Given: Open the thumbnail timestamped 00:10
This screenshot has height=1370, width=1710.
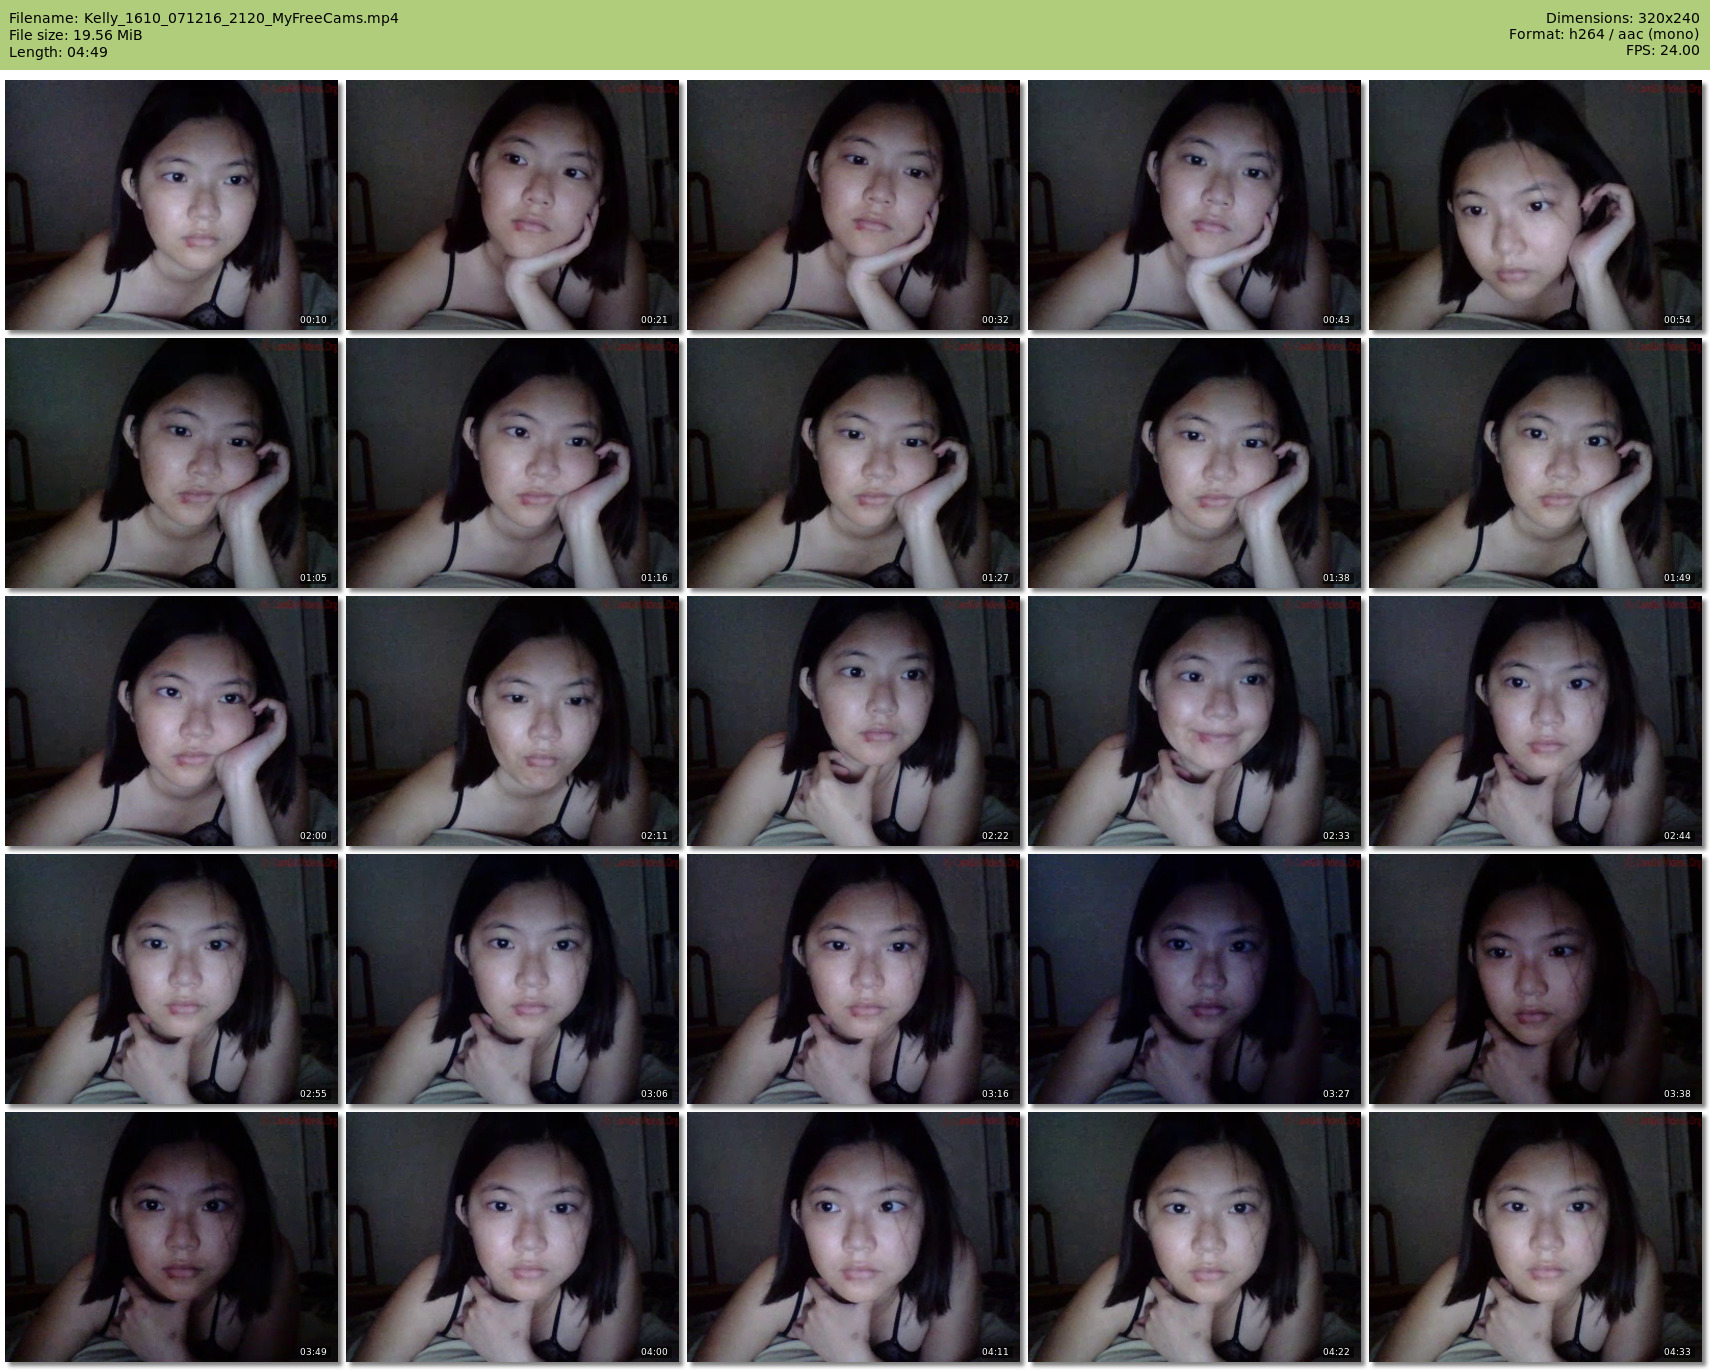Looking at the screenshot, I should point(172,205).
